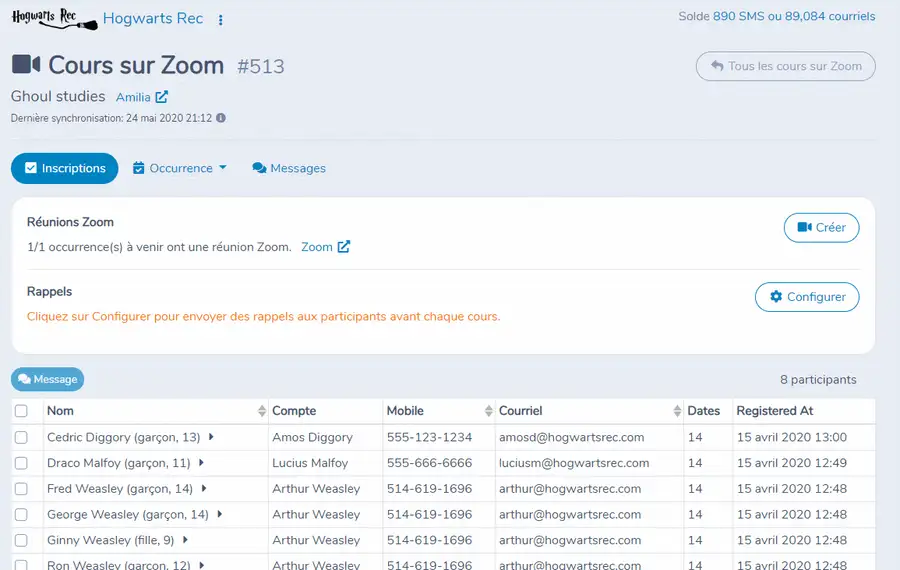Click the date 15 avril 2020 12:49
Image resolution: width=900 pixels, height=570 pixels.
[x=792, y=463]
